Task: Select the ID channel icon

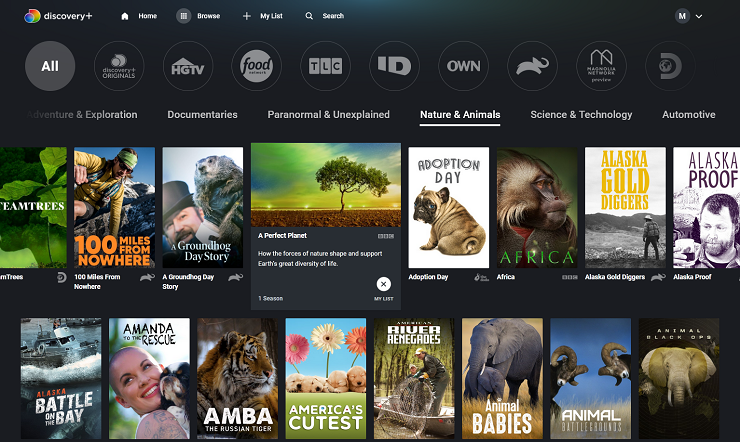Action: tap(395, 66)
